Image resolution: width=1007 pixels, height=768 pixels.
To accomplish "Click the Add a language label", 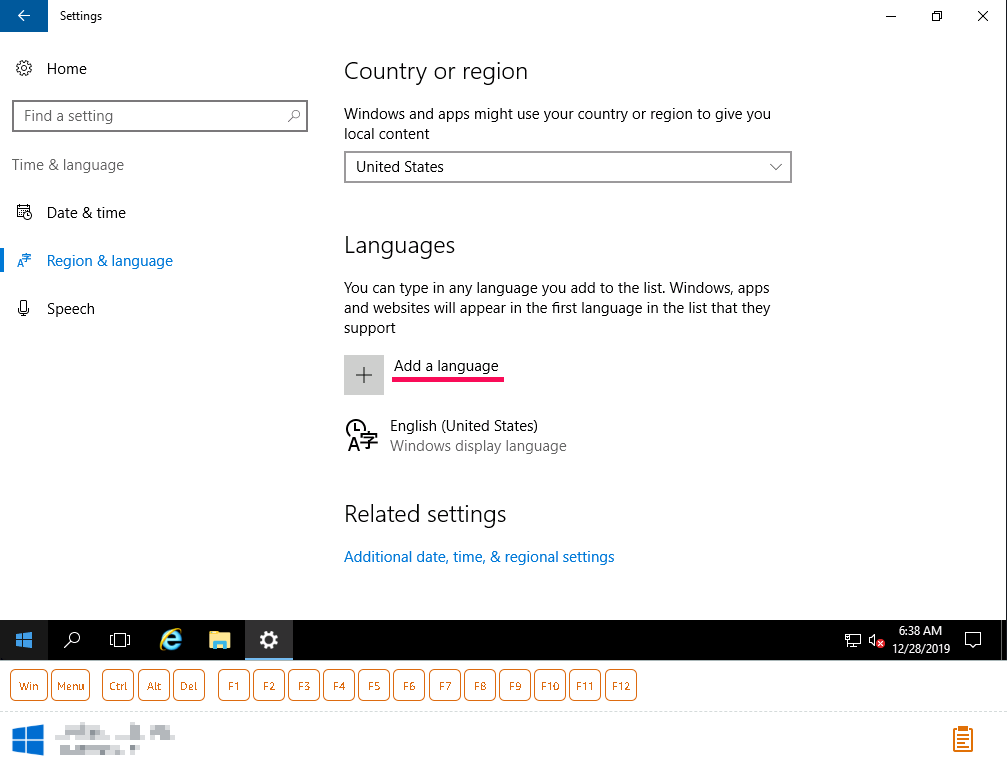I will click(x=446, y=366).
